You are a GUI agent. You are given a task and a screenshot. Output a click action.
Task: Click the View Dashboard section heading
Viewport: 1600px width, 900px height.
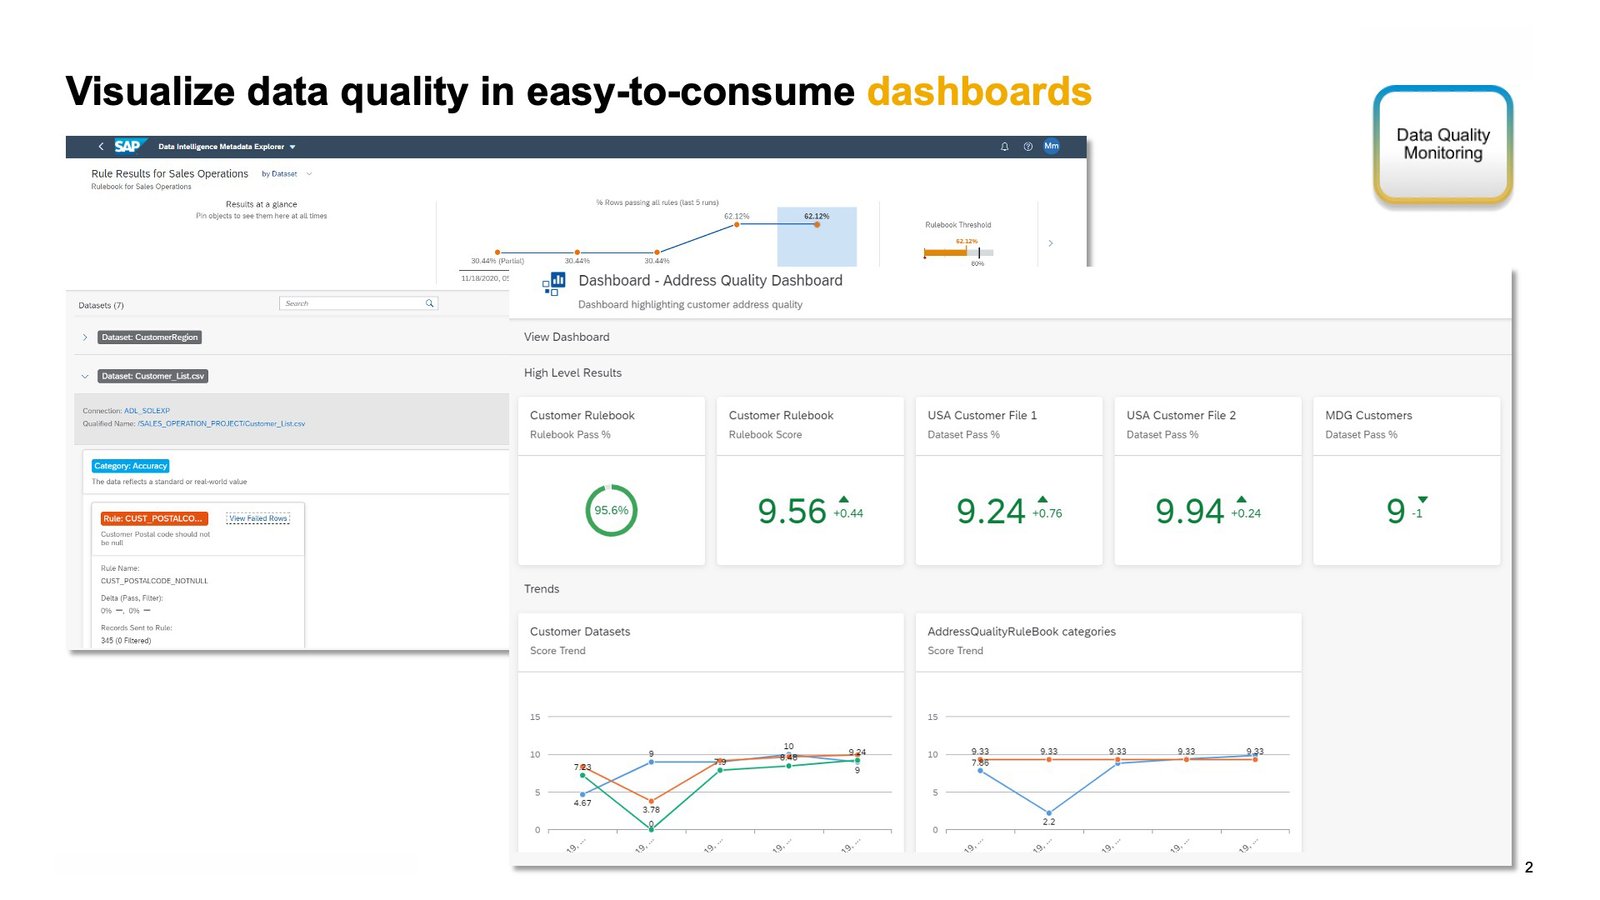pyautogui.click(x=567, y=337)
